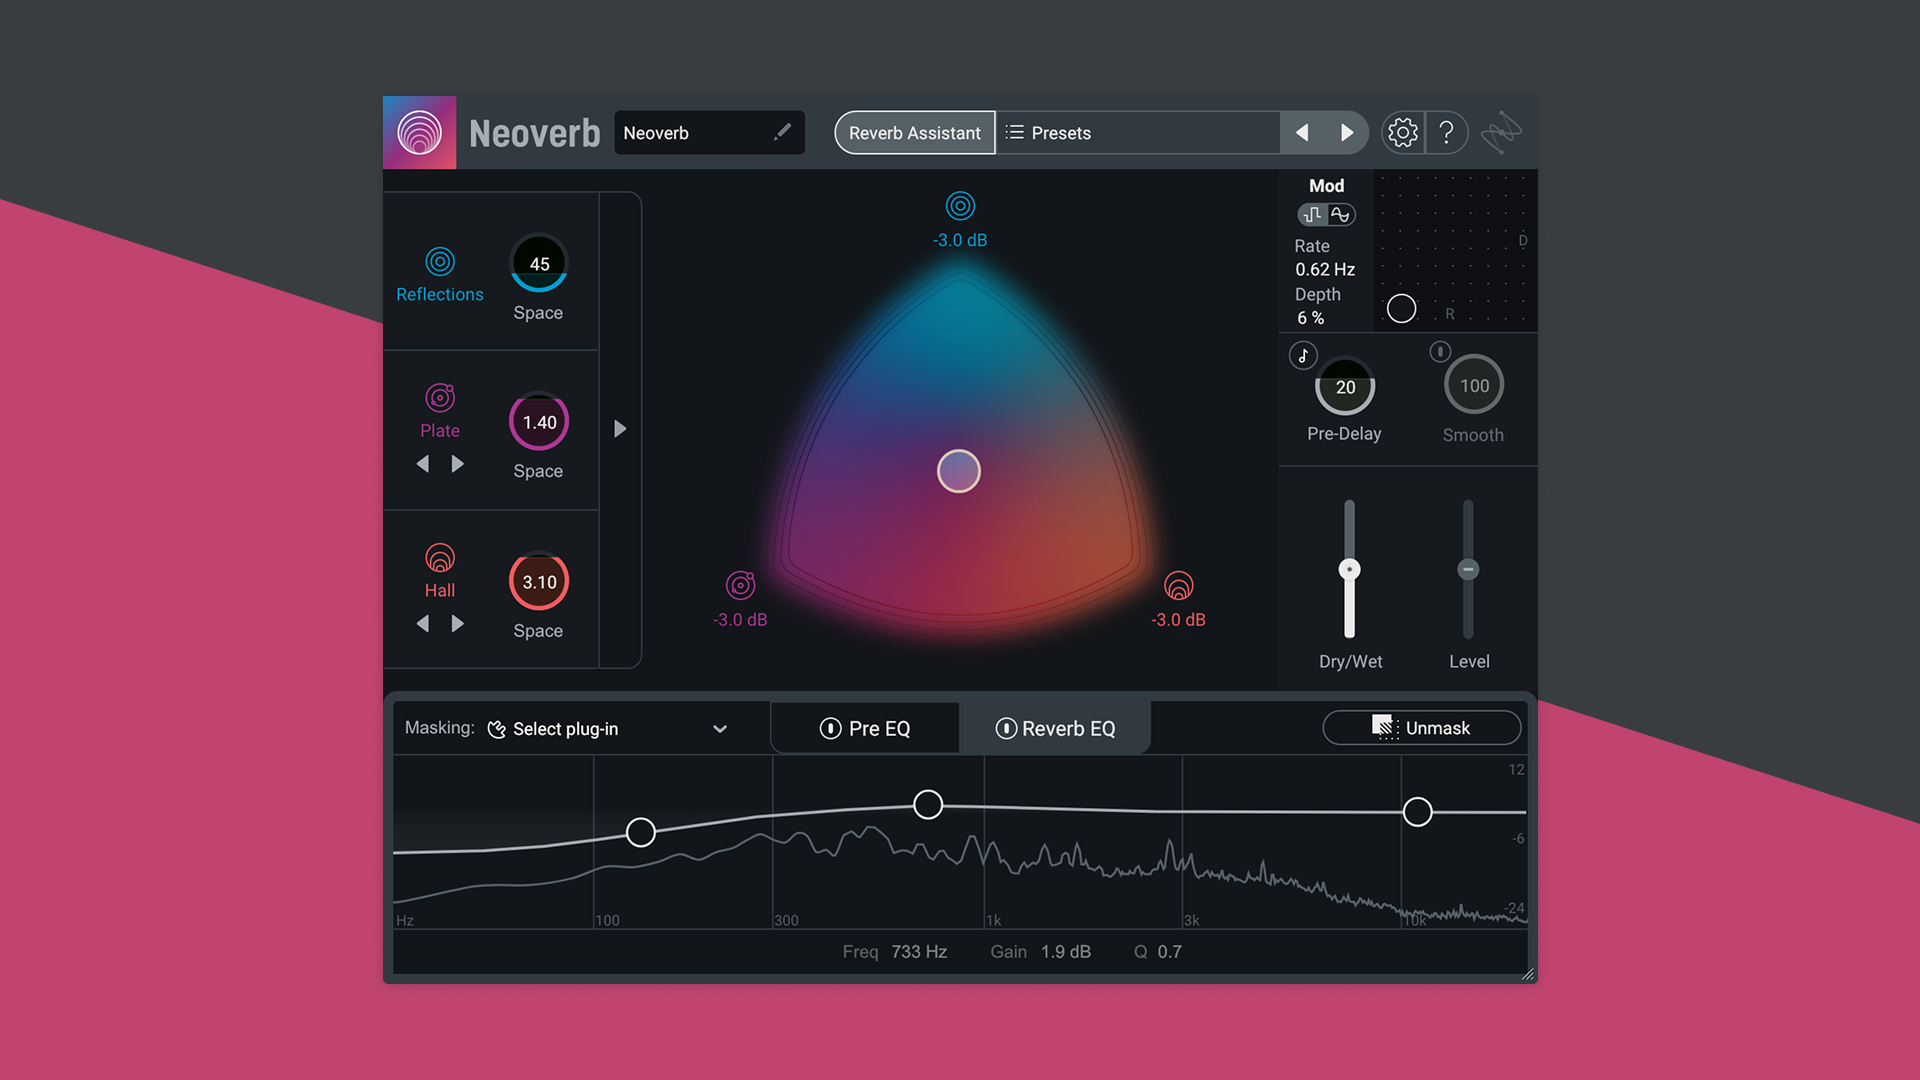Toggle Reverb EQ power button
Viewport: 1920px width, 1080px height.
[x=1006, y=729]
